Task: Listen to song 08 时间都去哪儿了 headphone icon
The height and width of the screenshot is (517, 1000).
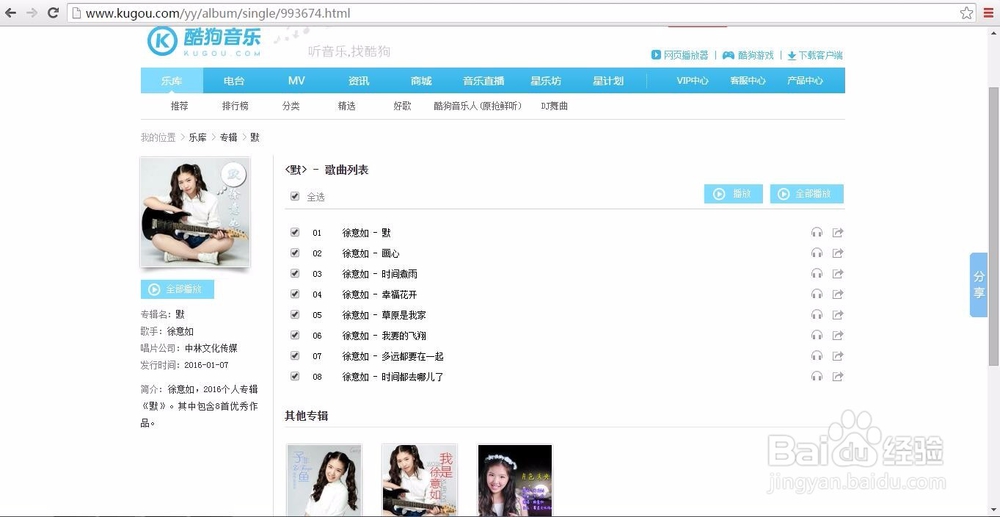Action: [x=817, y=376]
